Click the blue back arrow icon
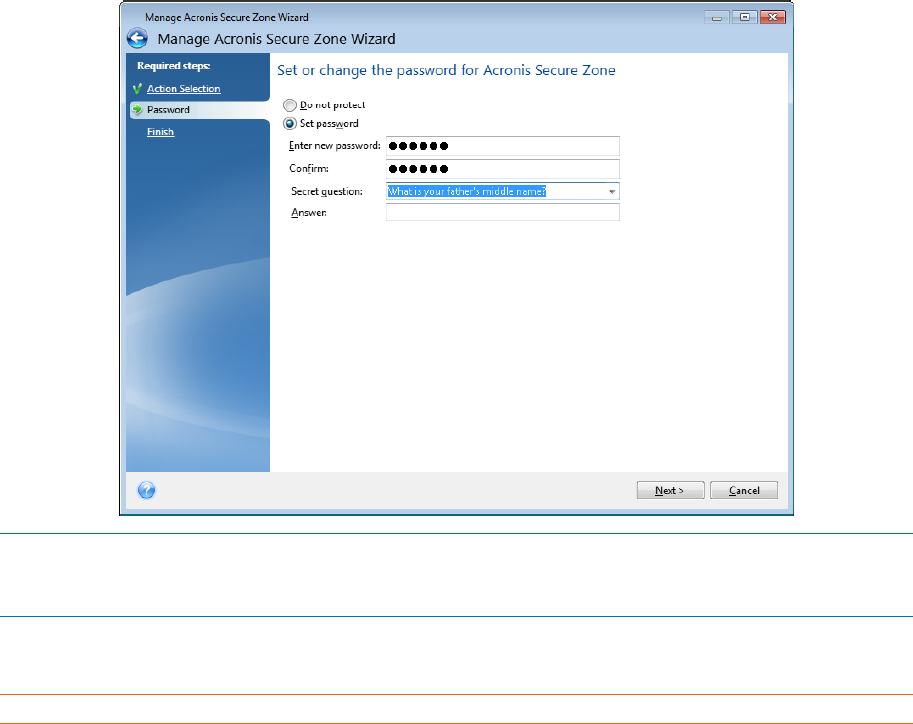Image resolution: width=913 pixels, height=724 pixels. (x=137, y=38)
